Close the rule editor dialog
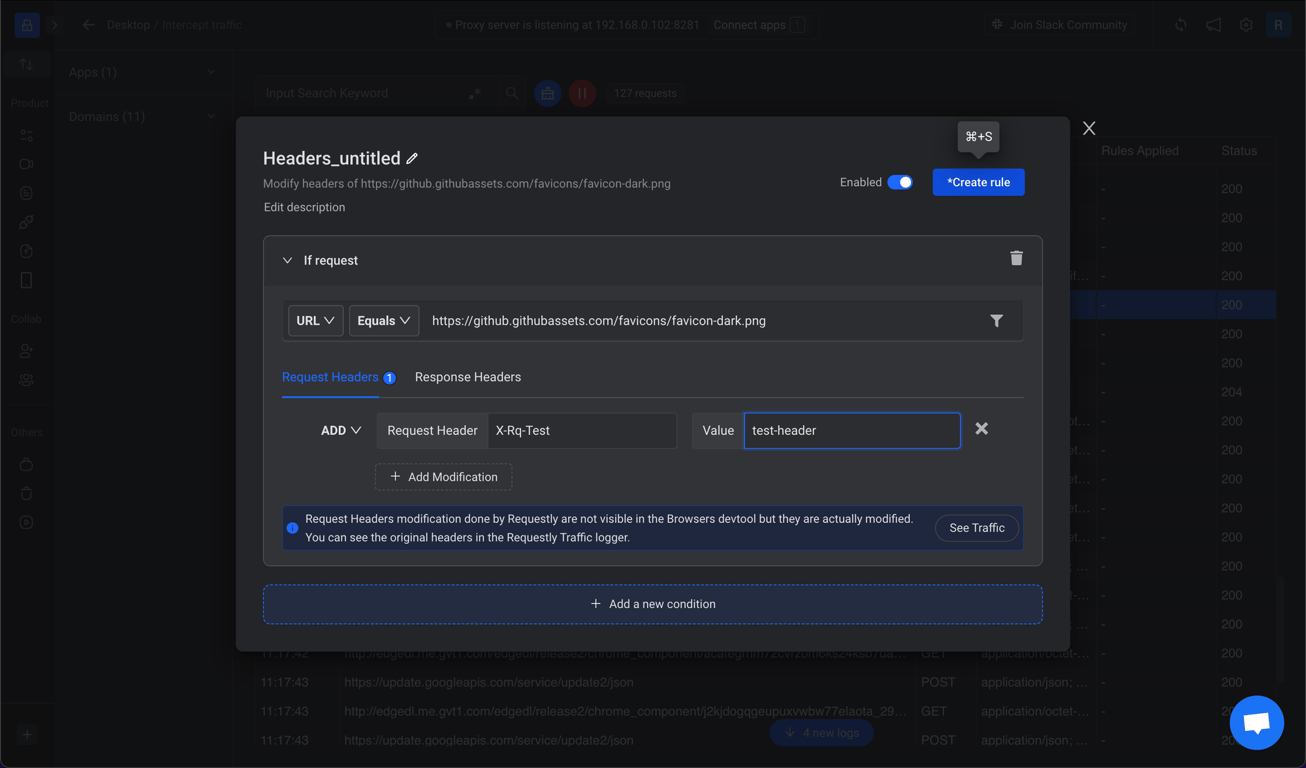 coord(1089,128)
